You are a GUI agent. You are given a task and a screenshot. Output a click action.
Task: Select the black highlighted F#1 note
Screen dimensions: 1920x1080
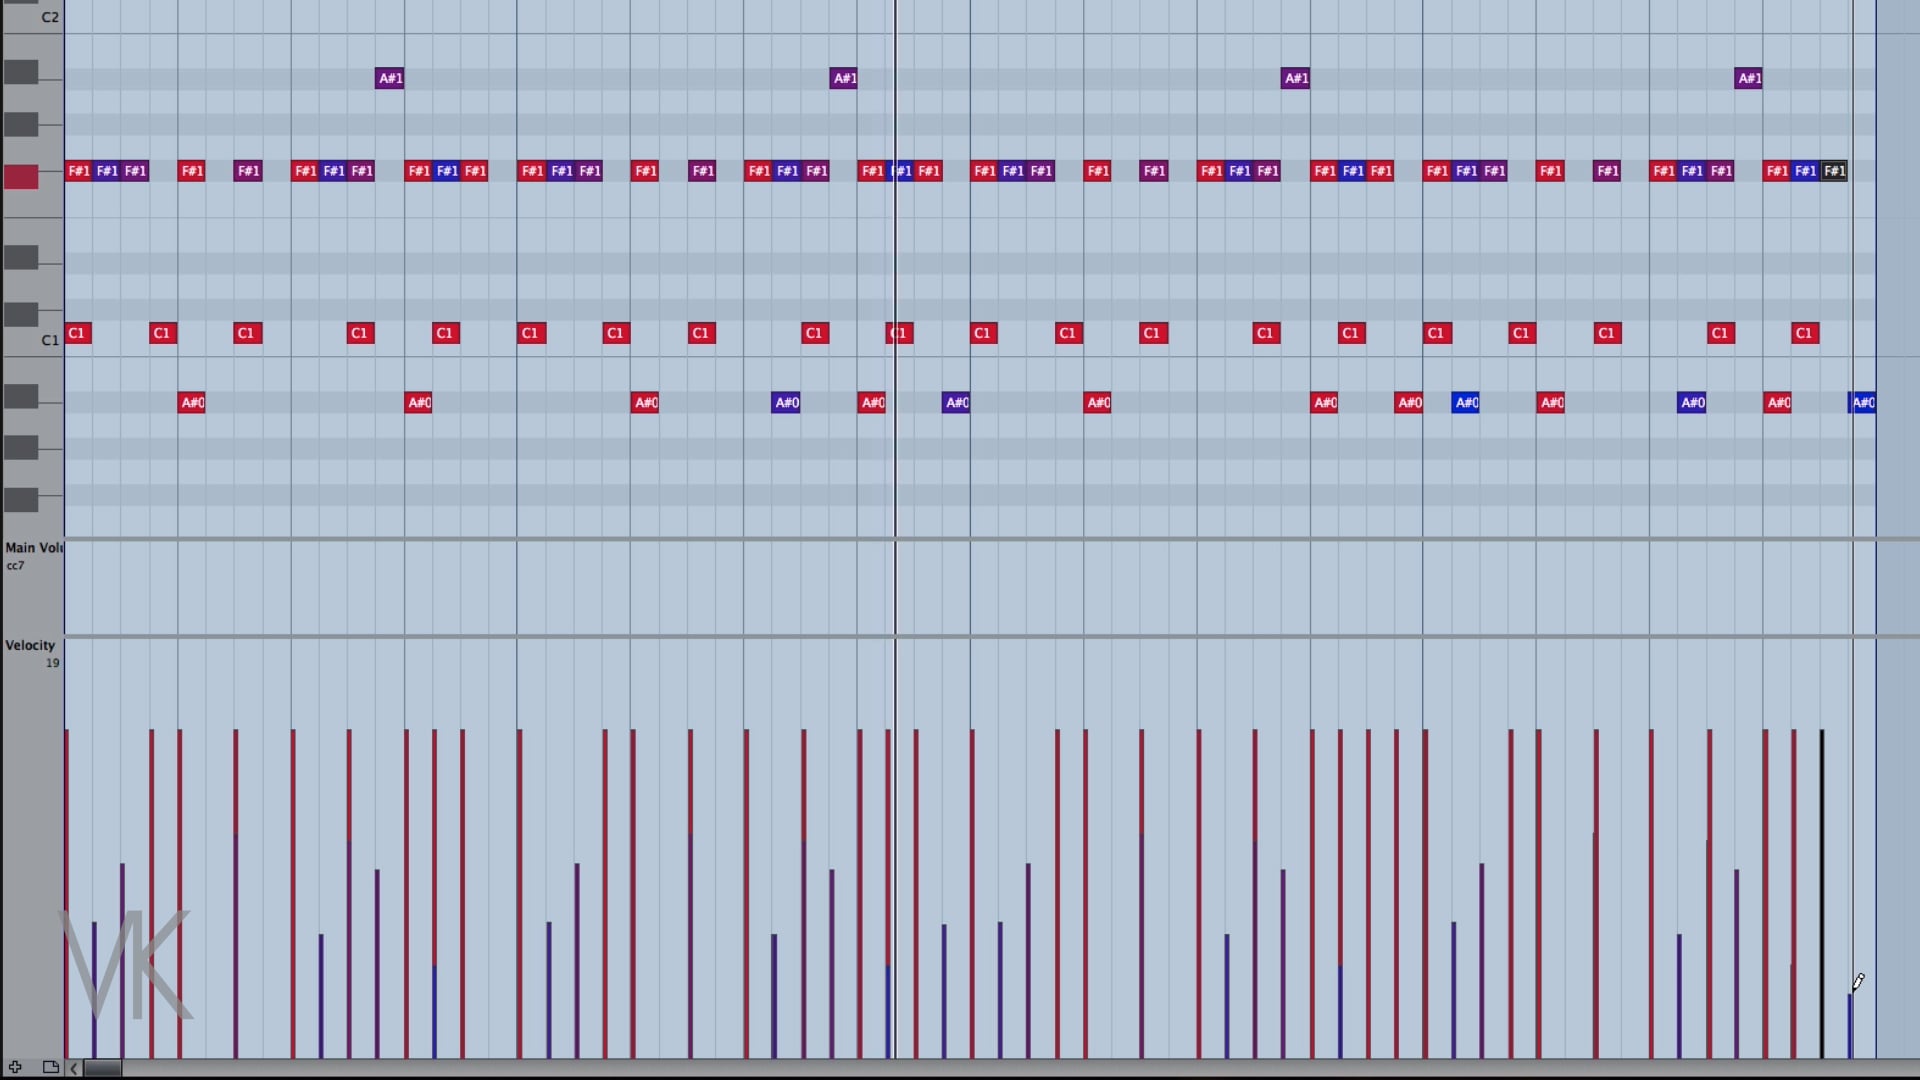(x=1834, y=171)
